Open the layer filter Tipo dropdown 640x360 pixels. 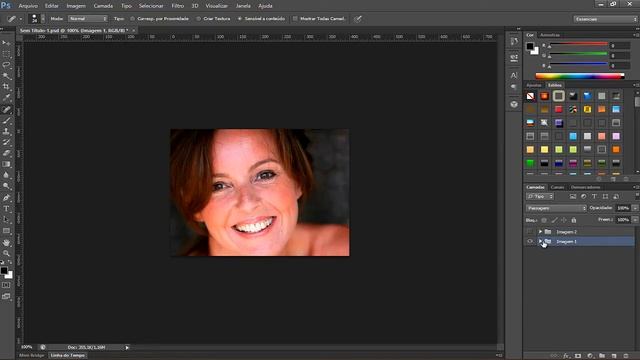tap(540, 197)
